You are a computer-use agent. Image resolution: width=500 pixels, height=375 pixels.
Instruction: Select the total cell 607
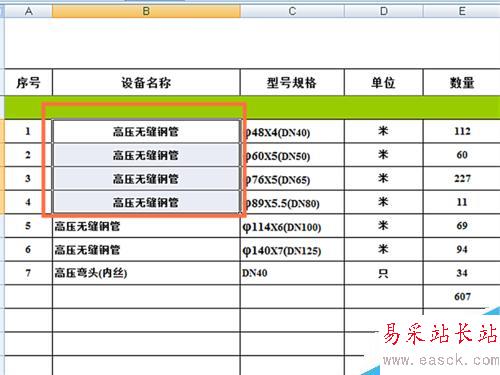[462, 297]
